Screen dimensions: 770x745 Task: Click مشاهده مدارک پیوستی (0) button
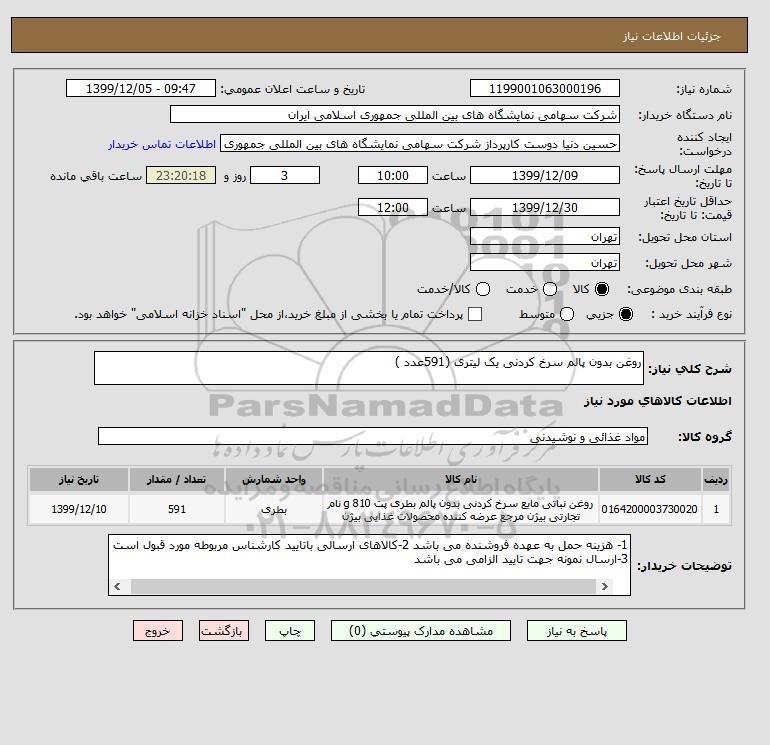[x=421, y=631]
